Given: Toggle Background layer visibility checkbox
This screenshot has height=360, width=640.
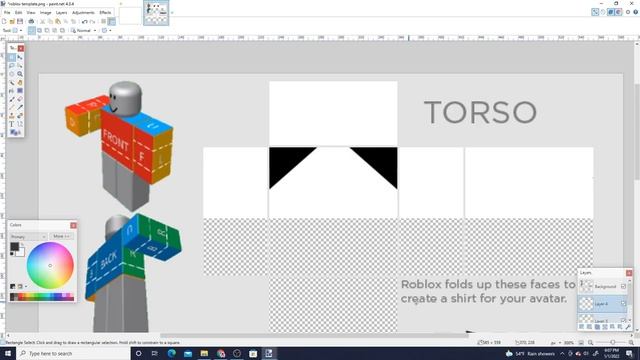Looking at the screenshot, I should (x=623, y=287).
